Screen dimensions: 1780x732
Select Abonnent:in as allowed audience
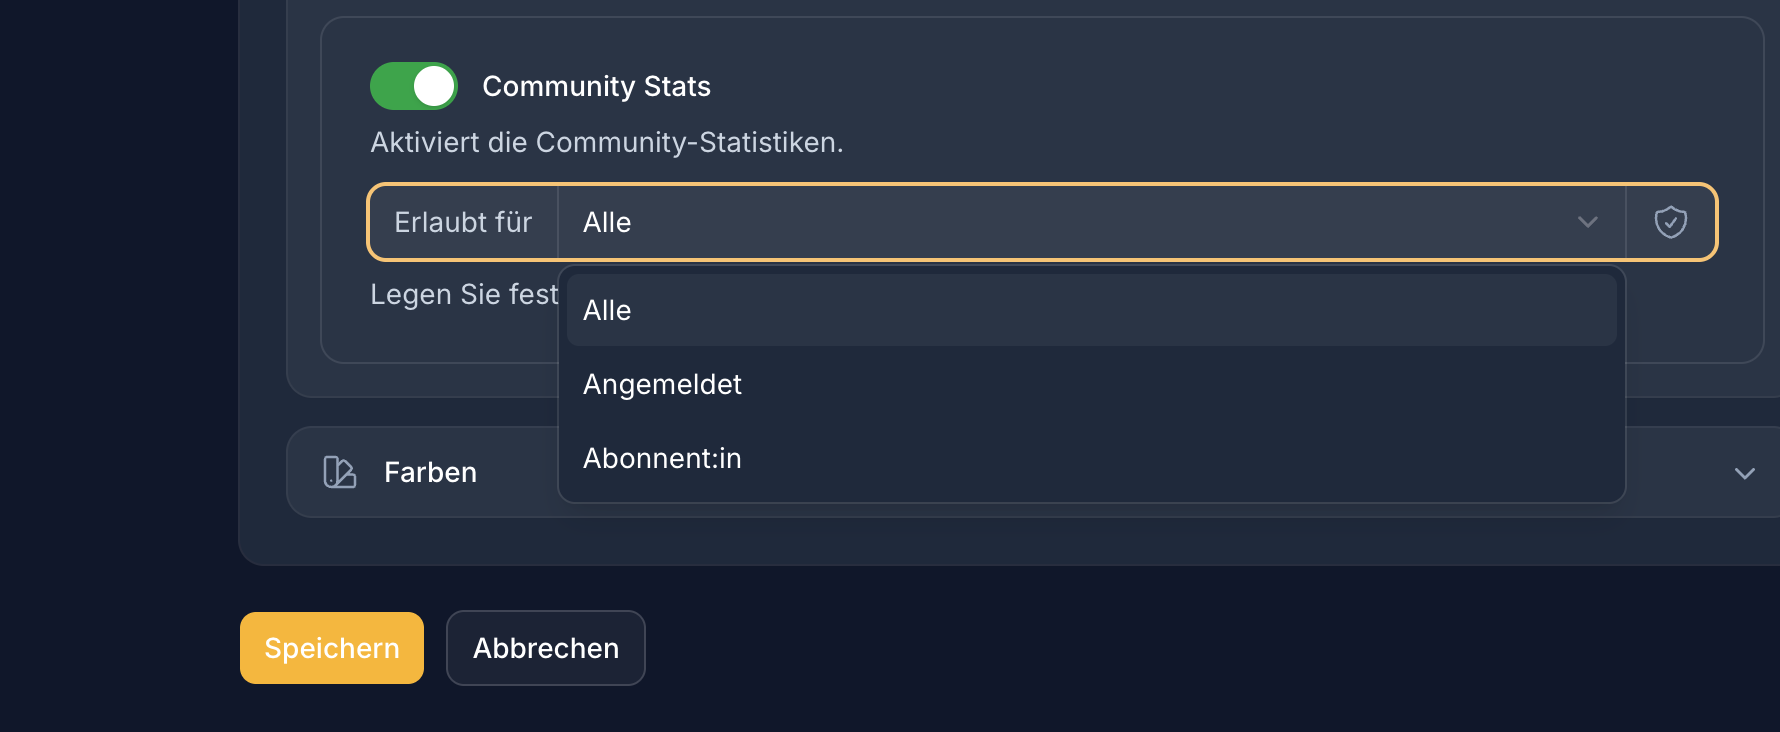pos(662,458)
